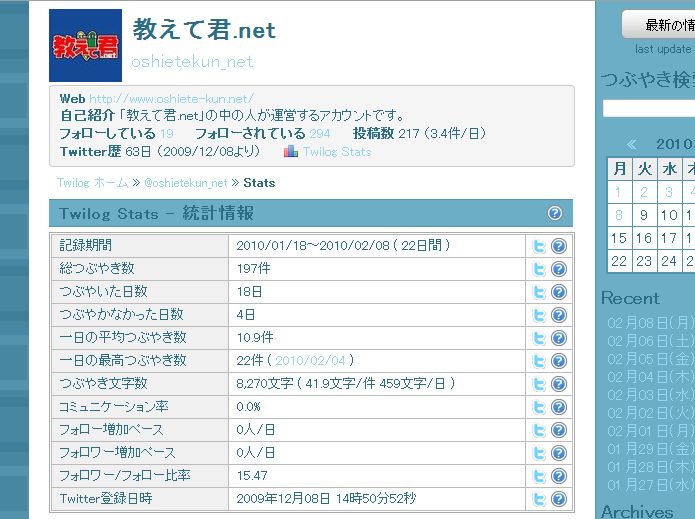Click tweet icon in つぶやき文字数 row
Screen dimensions: 695x519
tap(539, 384)
